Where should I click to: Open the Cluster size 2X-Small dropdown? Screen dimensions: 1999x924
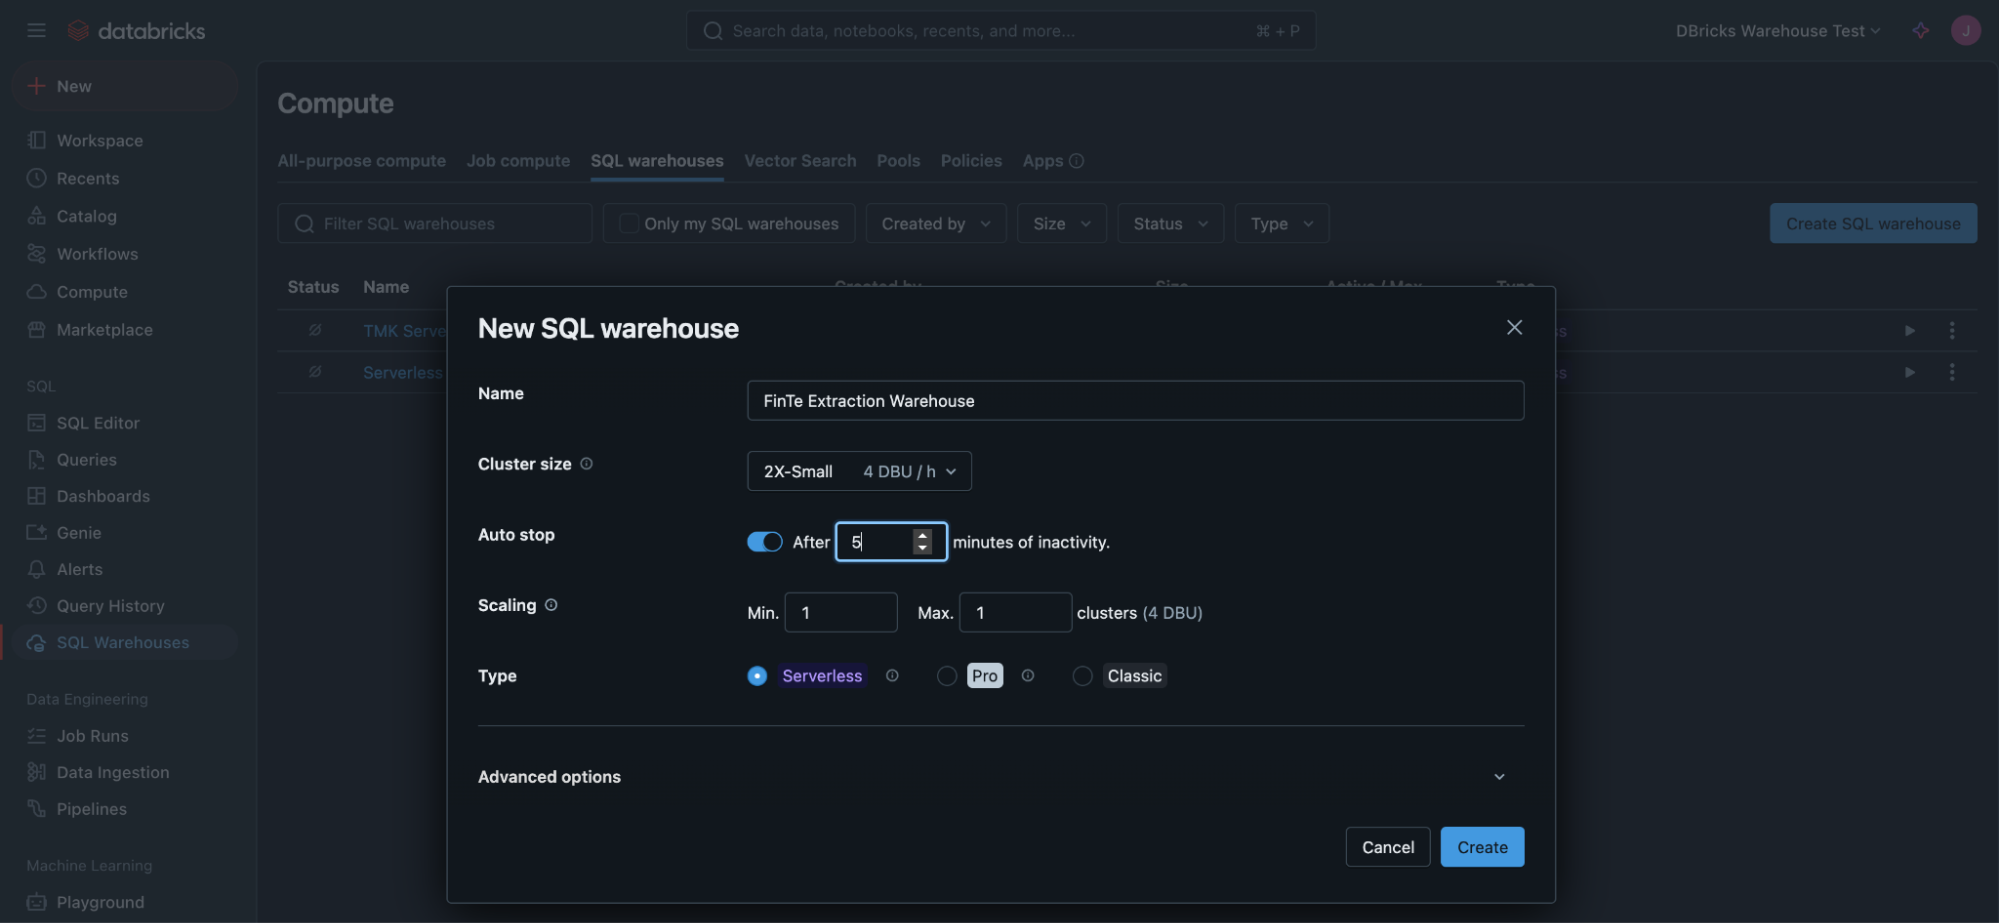click(x=859, y=471)
